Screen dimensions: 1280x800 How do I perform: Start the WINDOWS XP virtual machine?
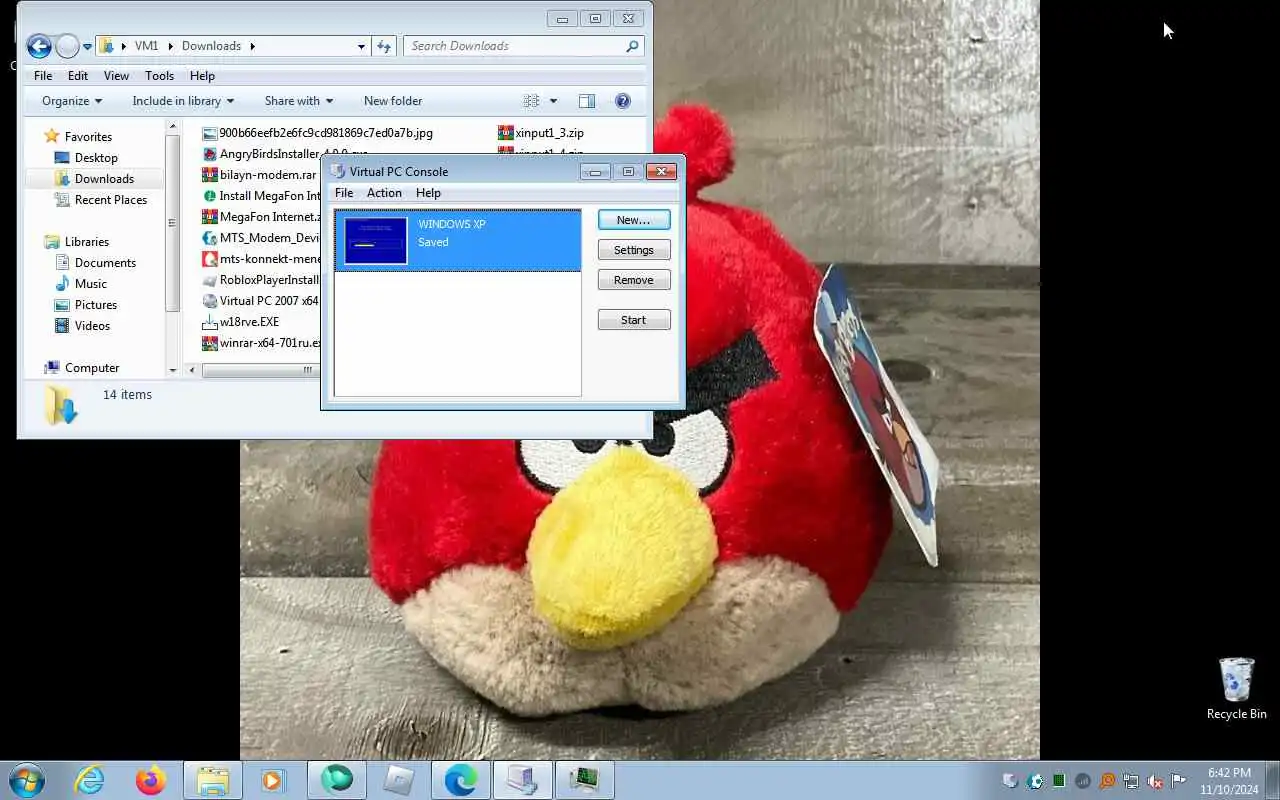(634, 320)
